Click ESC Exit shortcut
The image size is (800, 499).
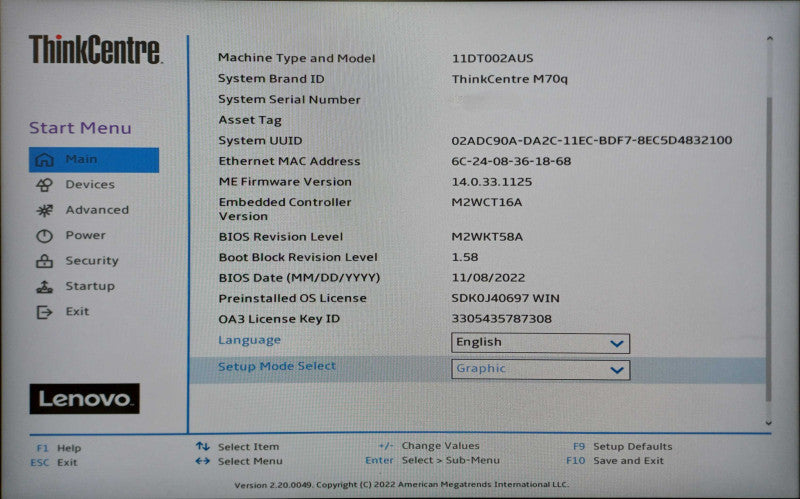[x=54, y=462]
